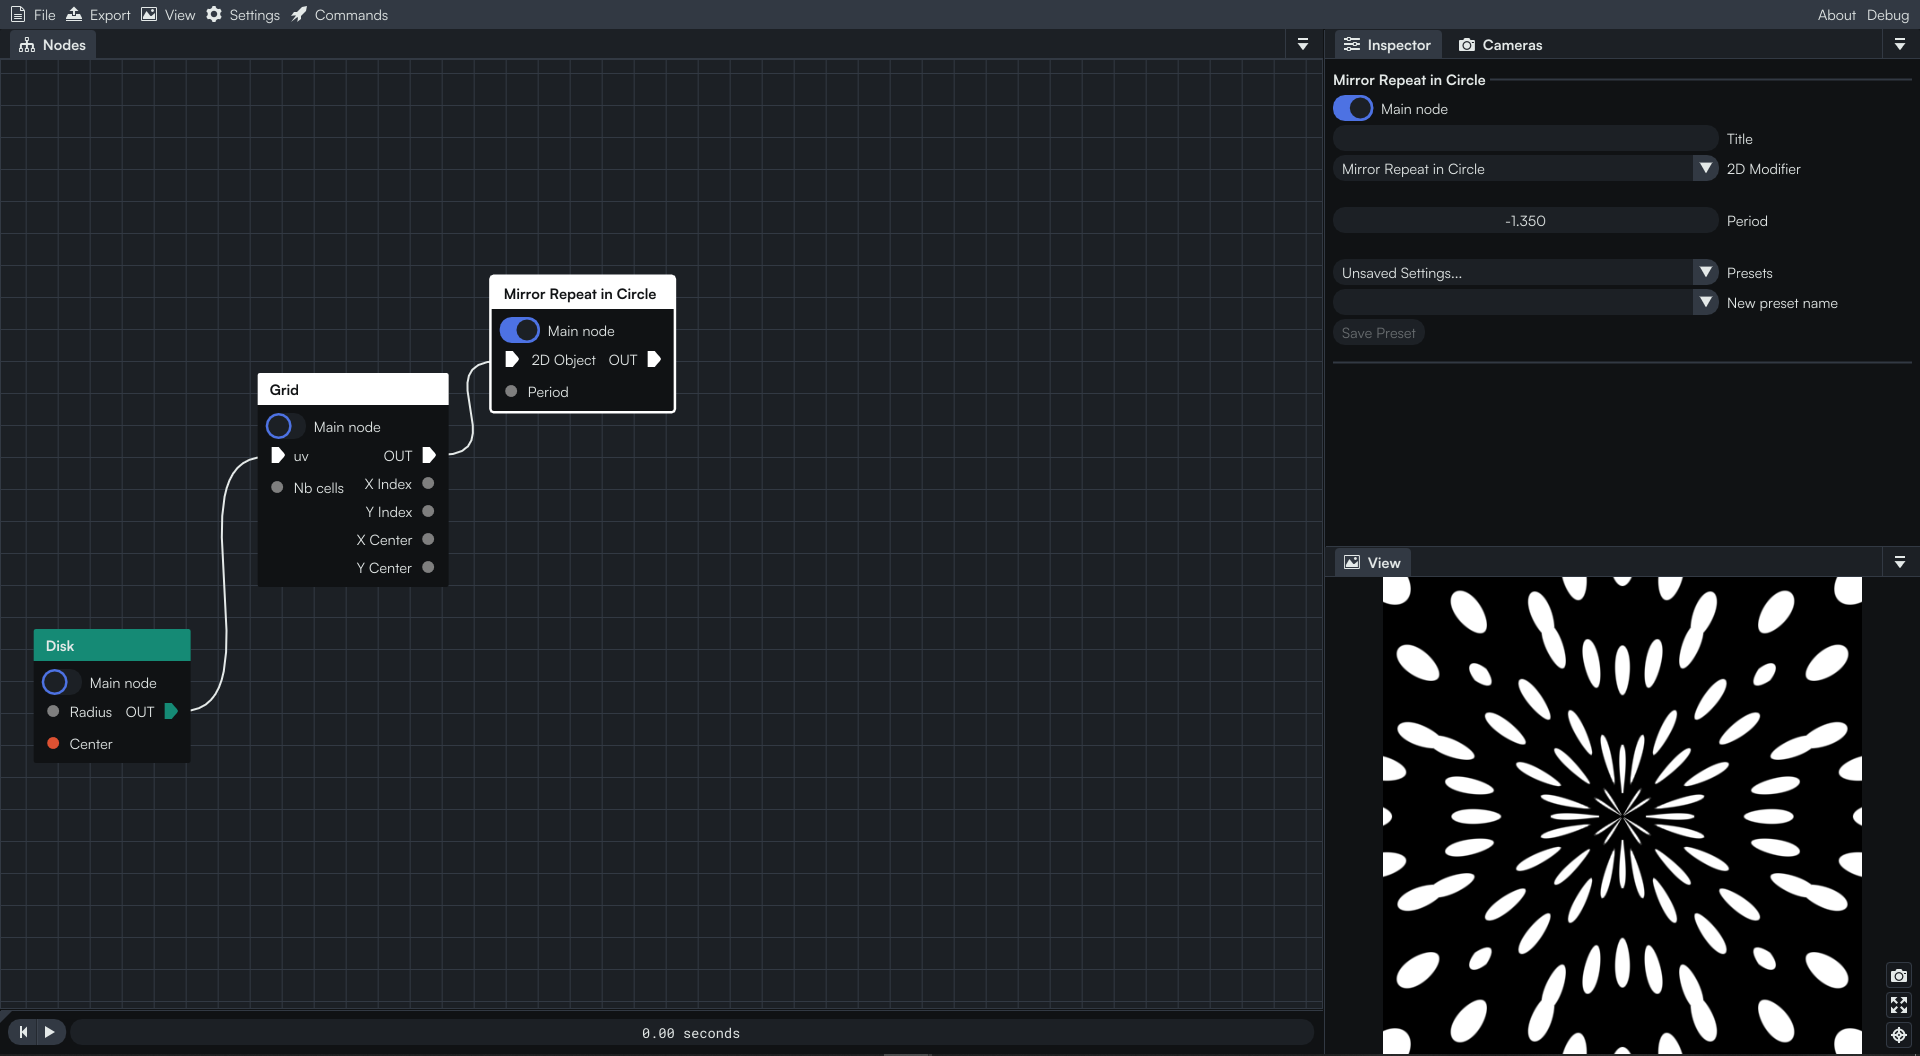Click the play button on timeline

pyautogui.click(x=50, y=1032)
